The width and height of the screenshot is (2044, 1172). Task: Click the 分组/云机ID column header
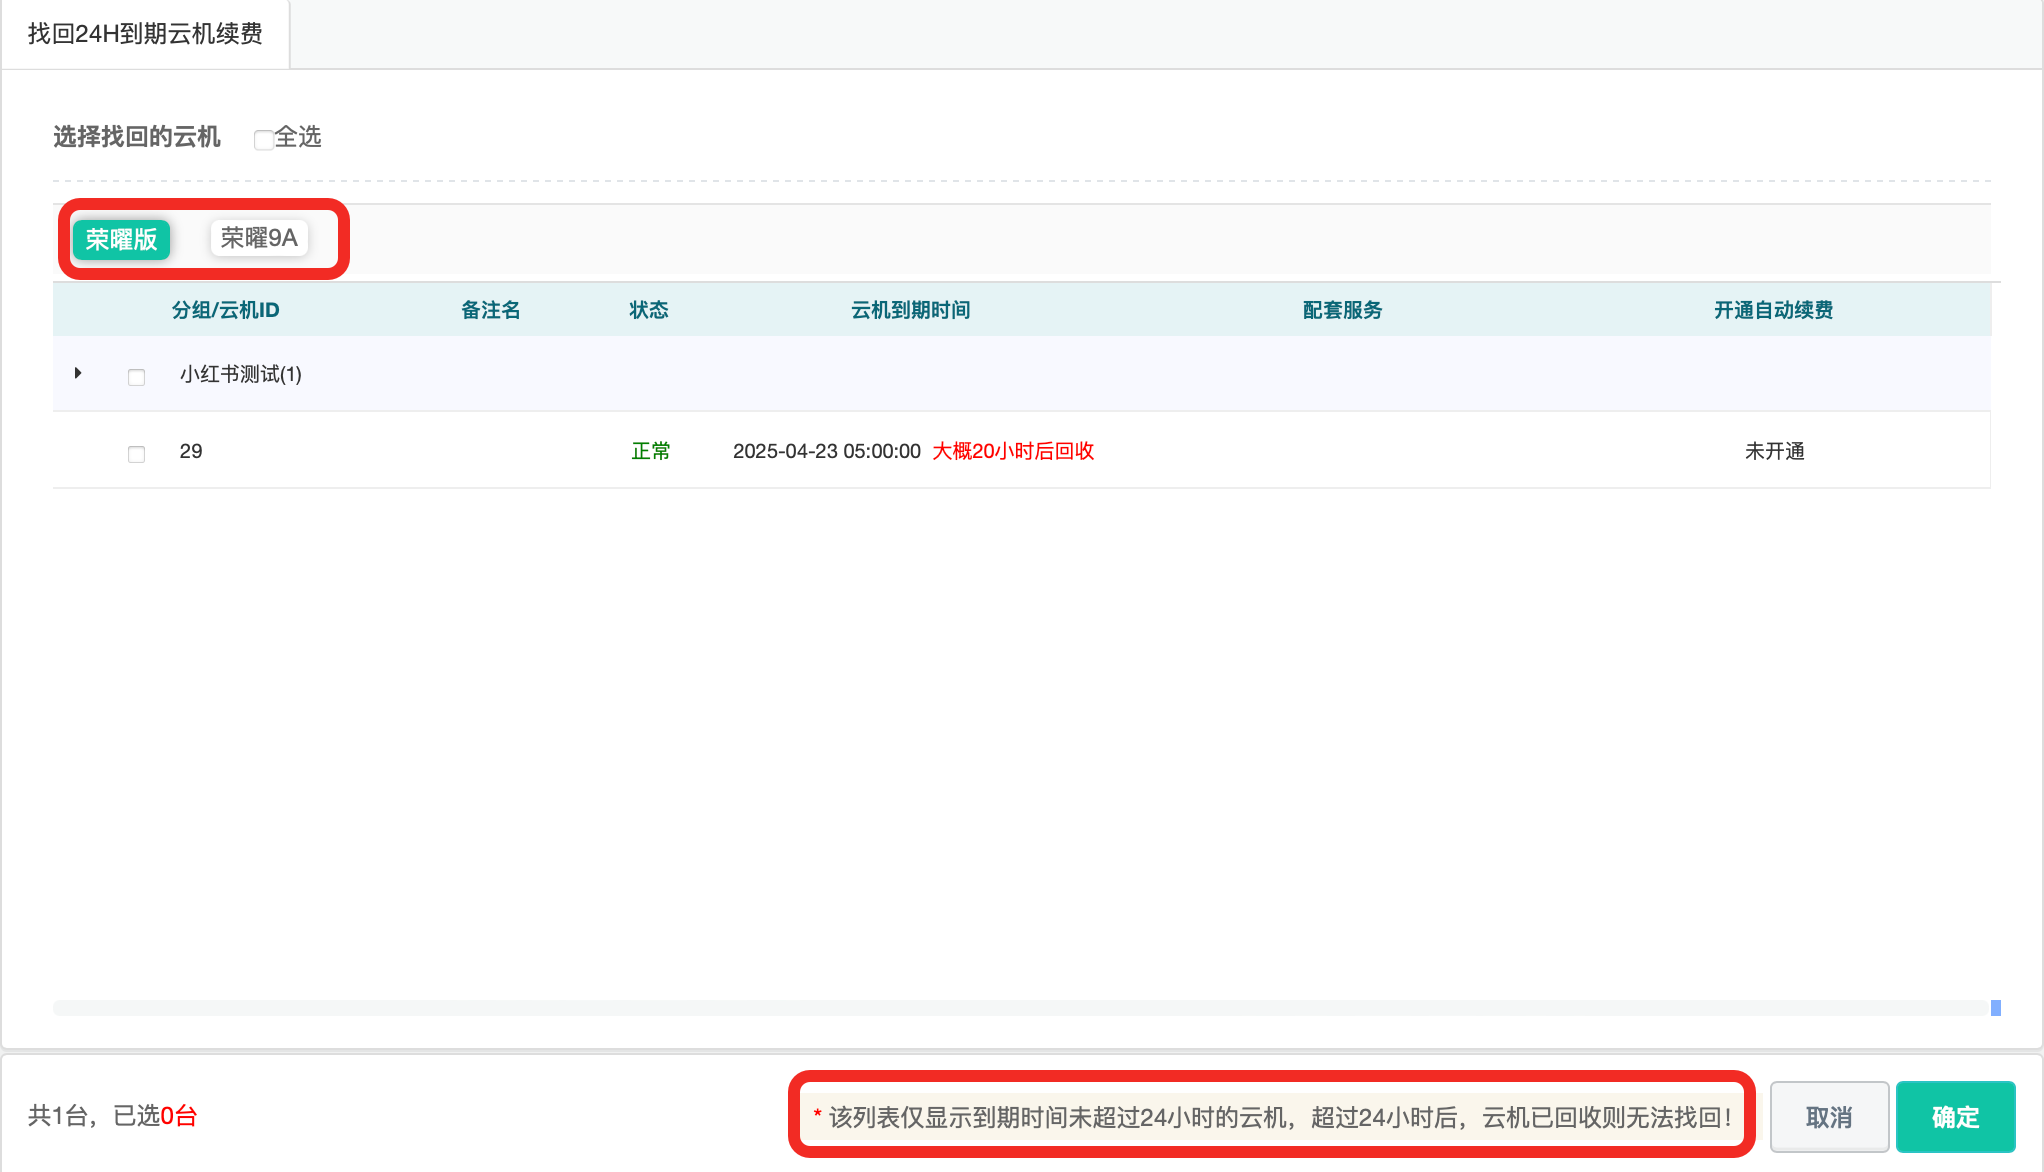225,310
